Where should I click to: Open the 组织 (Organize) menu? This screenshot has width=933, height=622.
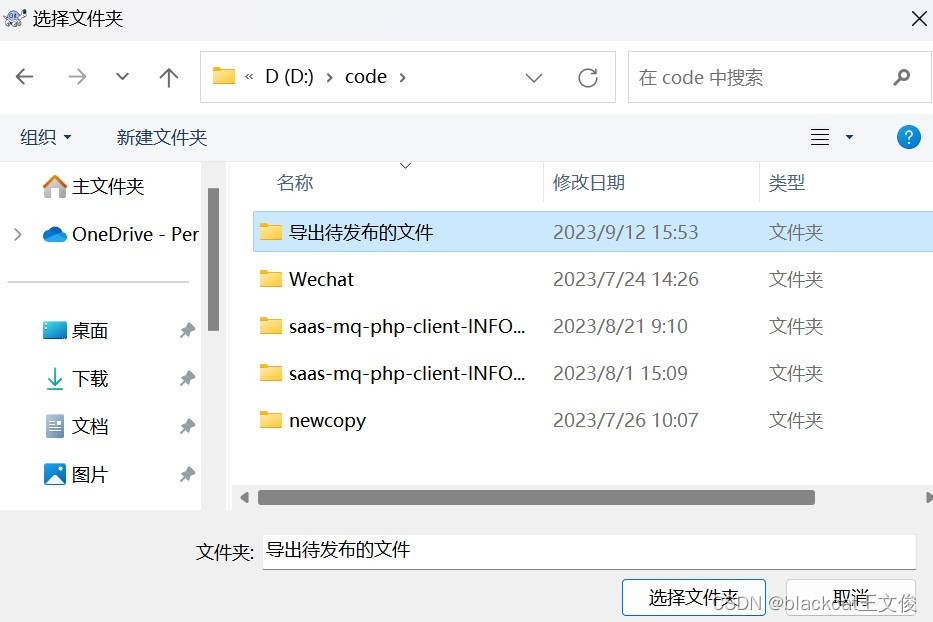point(44,137)
